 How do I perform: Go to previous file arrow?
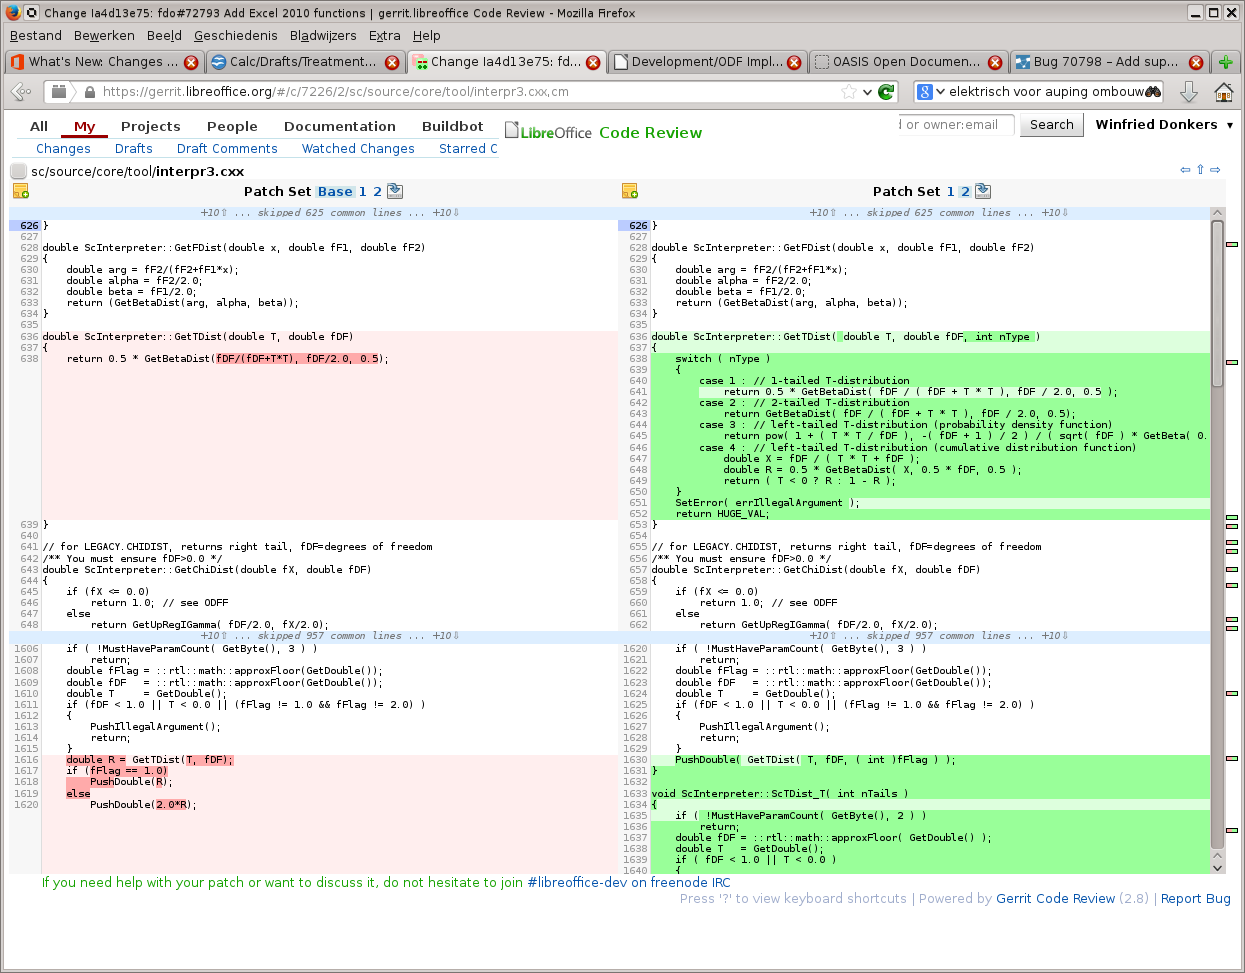click(x=1185, y=170)
